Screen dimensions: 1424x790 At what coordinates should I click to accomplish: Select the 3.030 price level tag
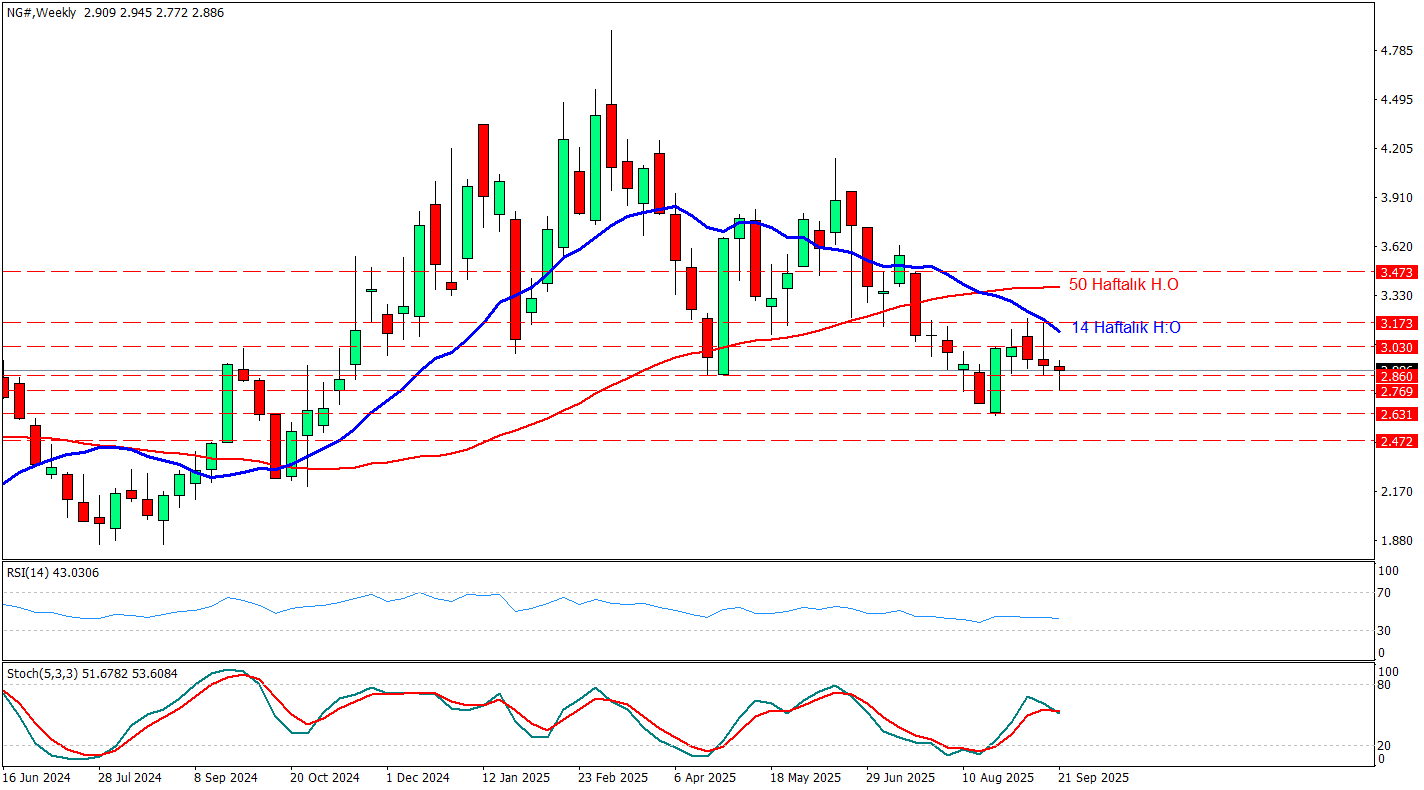[1394, 347]
